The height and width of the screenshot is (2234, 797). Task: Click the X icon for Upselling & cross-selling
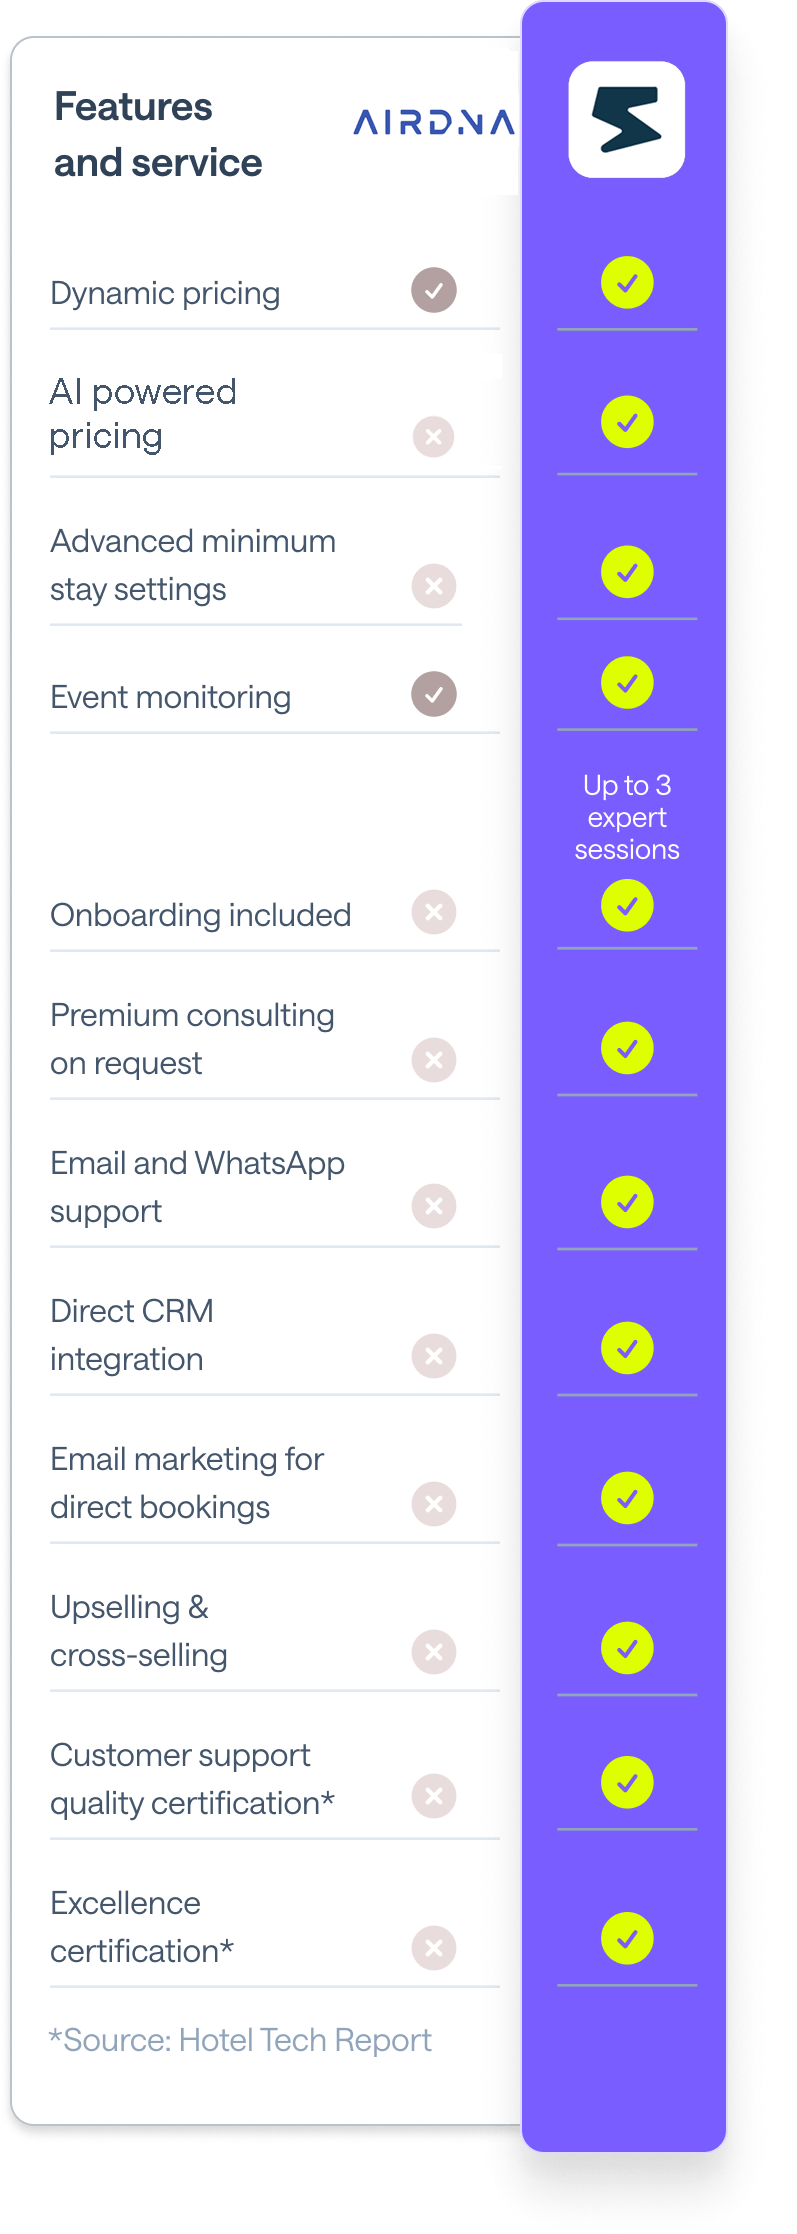click(434, 1652)
